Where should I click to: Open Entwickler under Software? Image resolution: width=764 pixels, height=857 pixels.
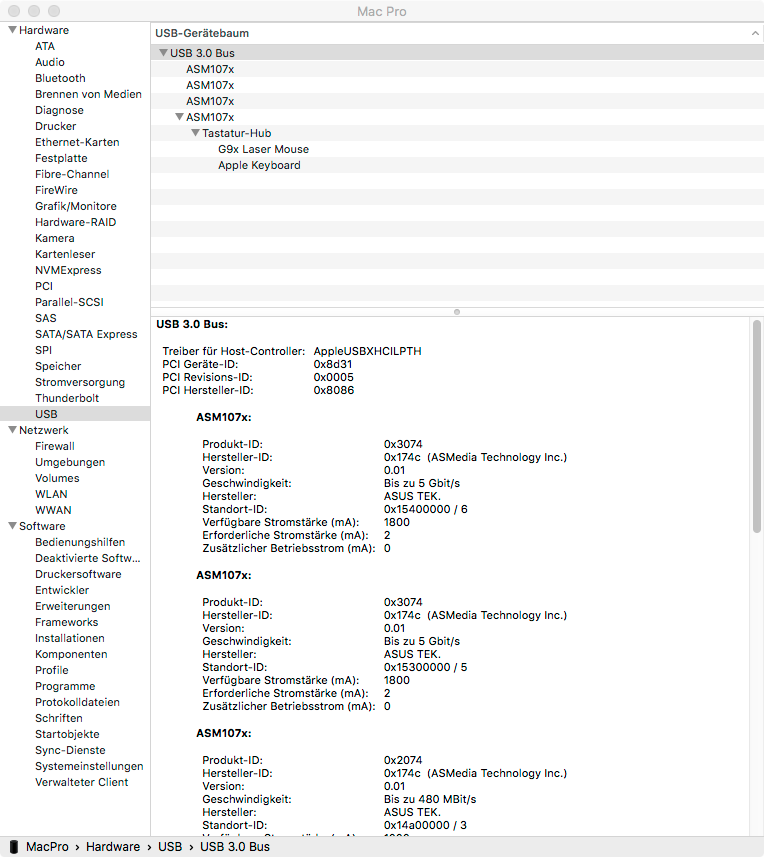coord(62,590)
